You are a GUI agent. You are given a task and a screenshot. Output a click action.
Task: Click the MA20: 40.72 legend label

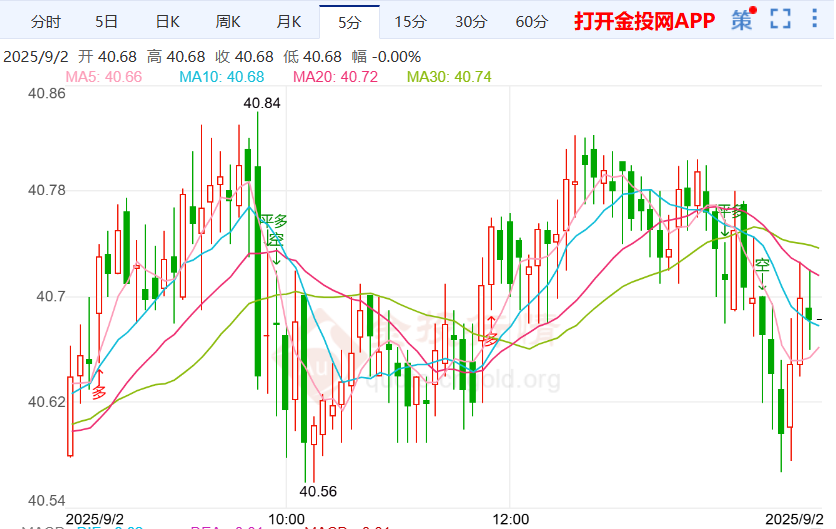(335, 77)
